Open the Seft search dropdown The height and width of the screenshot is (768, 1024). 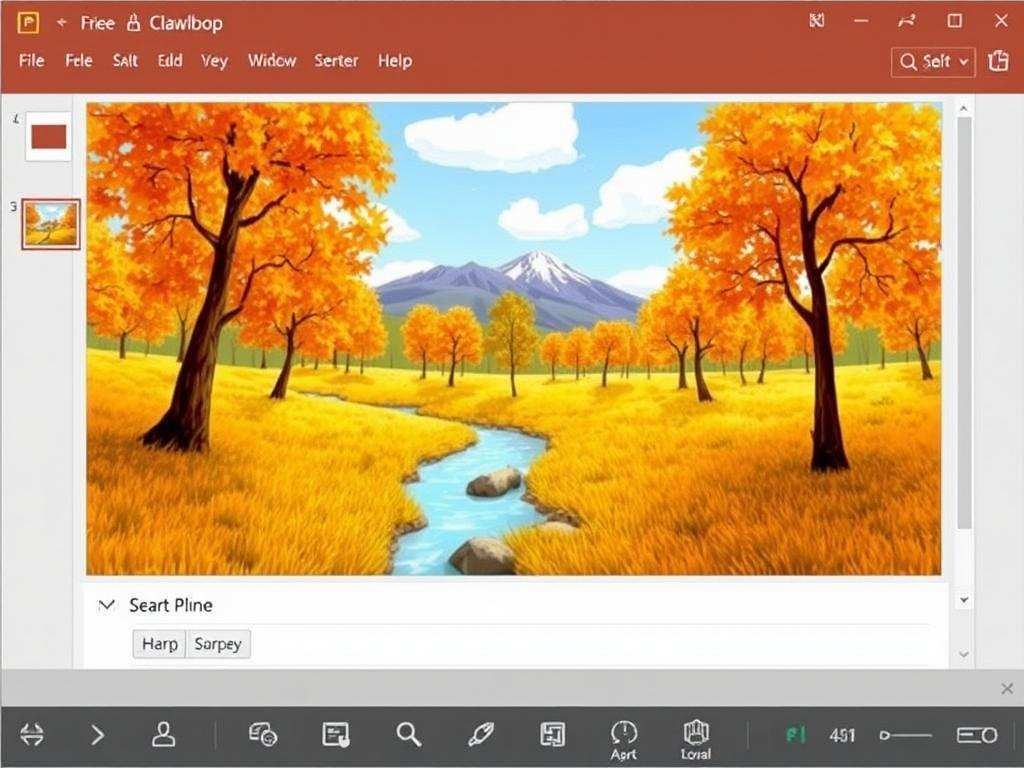[933, 62]
